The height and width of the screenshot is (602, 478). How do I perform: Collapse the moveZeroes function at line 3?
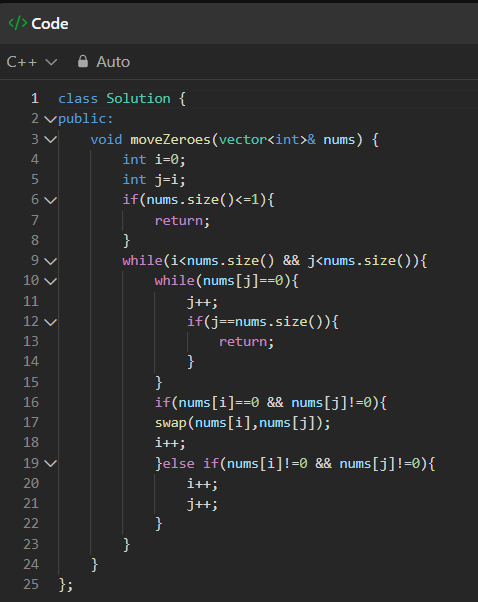click(50, 139)
